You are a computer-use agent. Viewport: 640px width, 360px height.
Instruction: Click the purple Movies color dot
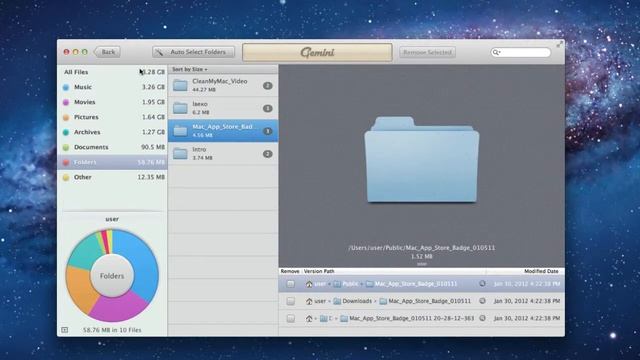click(x=66, y=102)
